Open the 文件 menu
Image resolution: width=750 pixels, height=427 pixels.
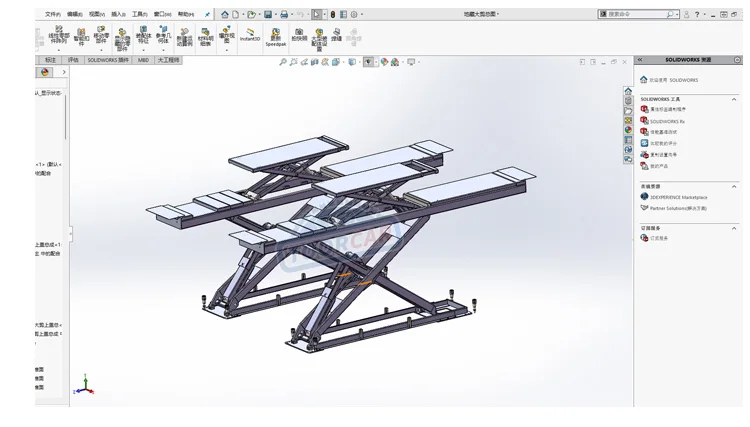point(52,14)
